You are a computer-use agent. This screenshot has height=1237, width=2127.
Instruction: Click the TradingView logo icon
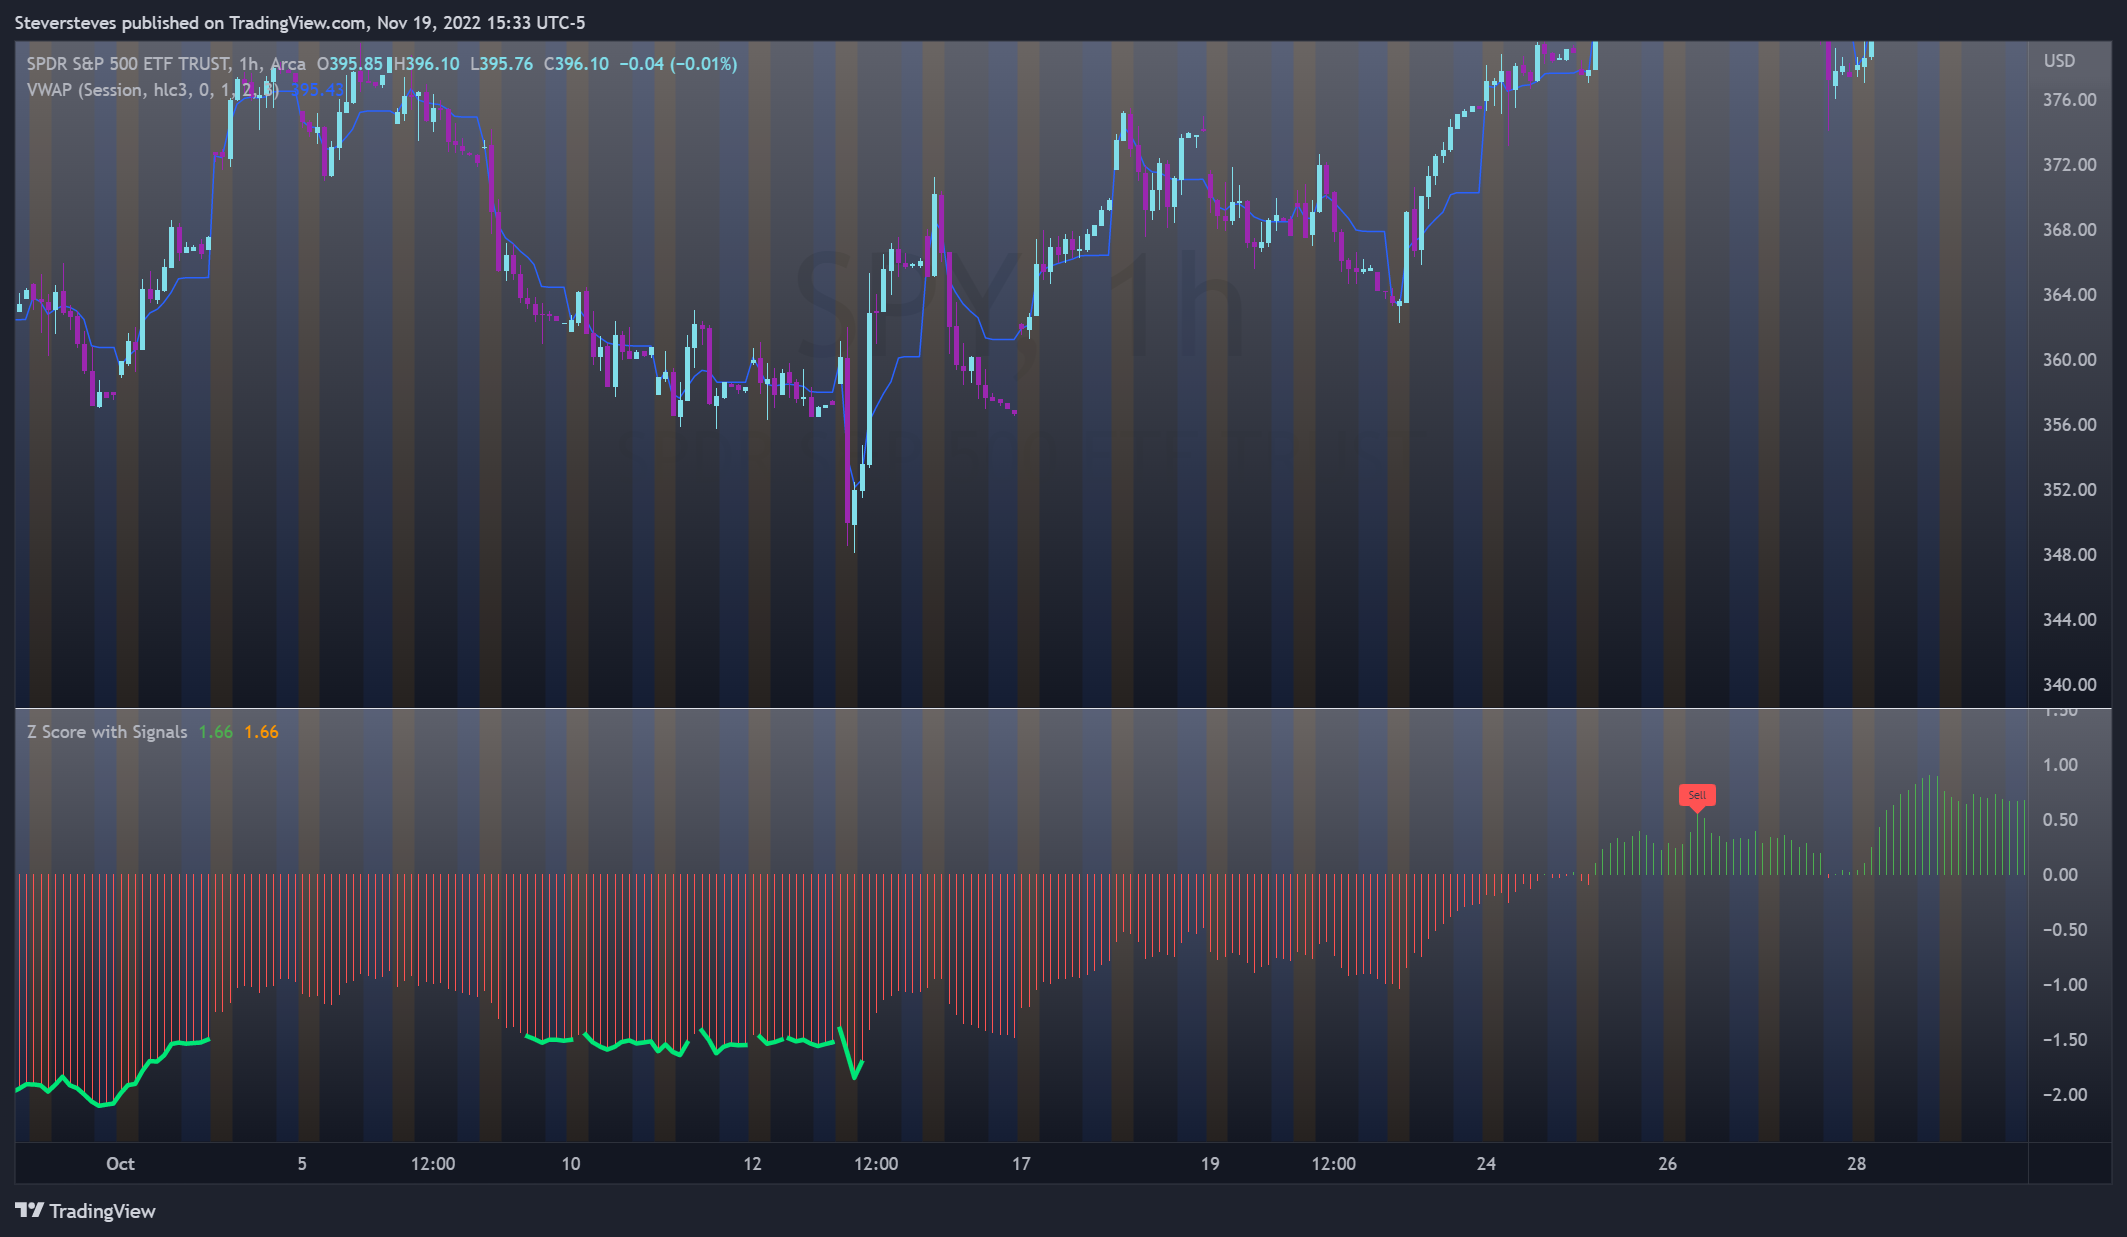click(x=29, y=1211)
